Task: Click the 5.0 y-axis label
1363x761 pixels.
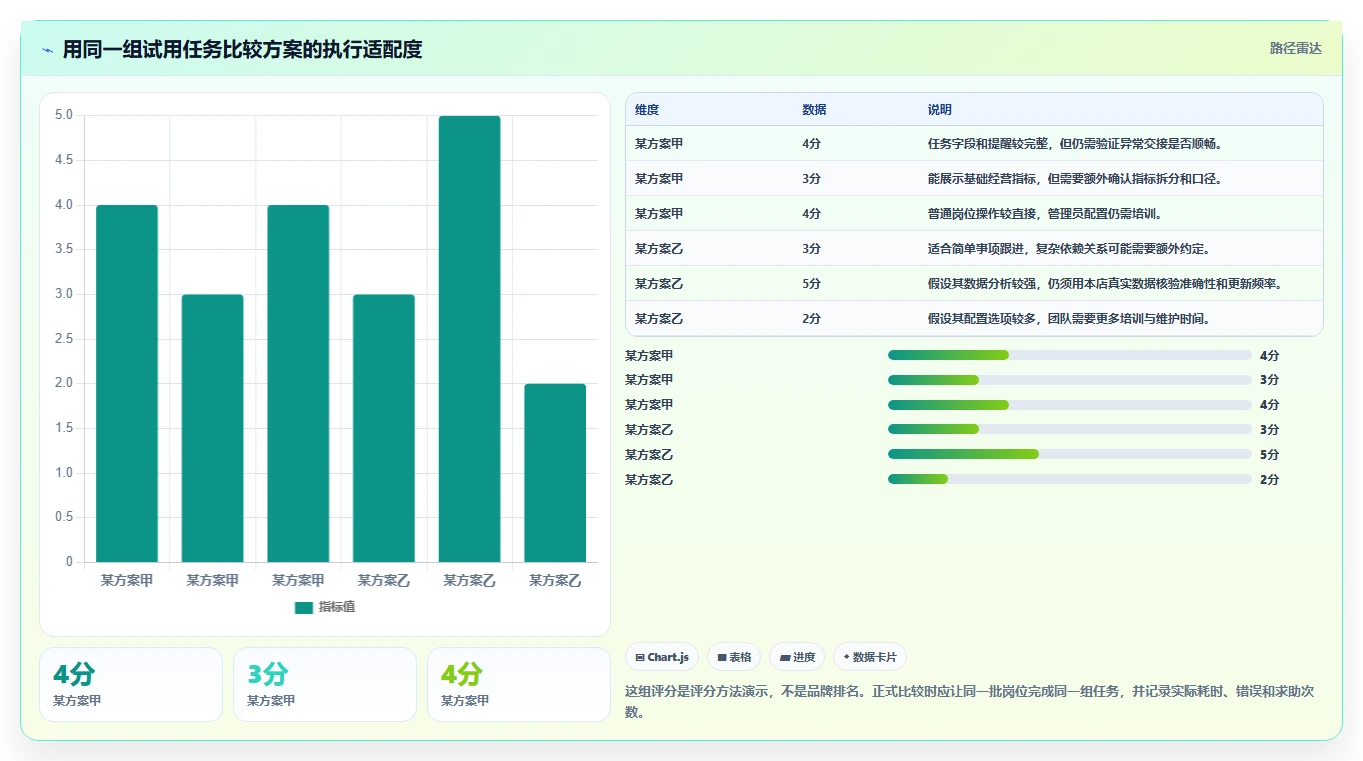Action: point(64,115)
